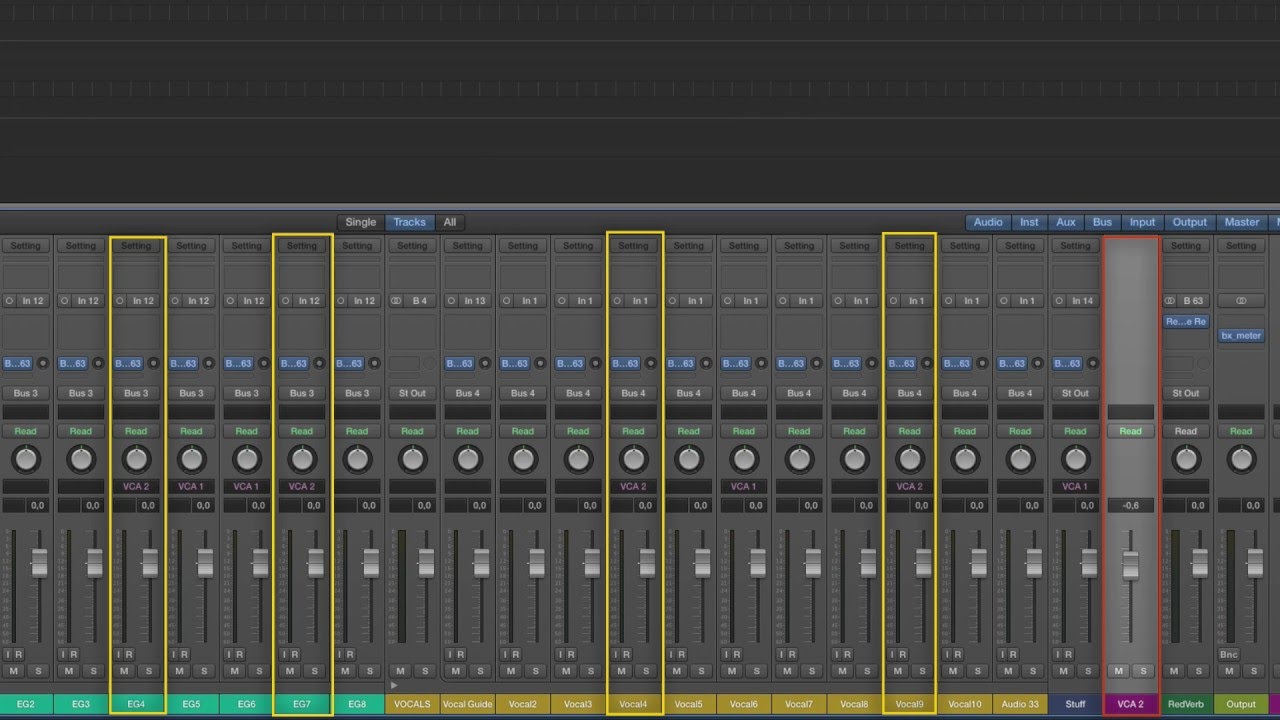Image resolution: width=1280 pixels, height=720 pixels.
Task: Open the Setting button on RedVerb strip
Action: [1186, 246]
